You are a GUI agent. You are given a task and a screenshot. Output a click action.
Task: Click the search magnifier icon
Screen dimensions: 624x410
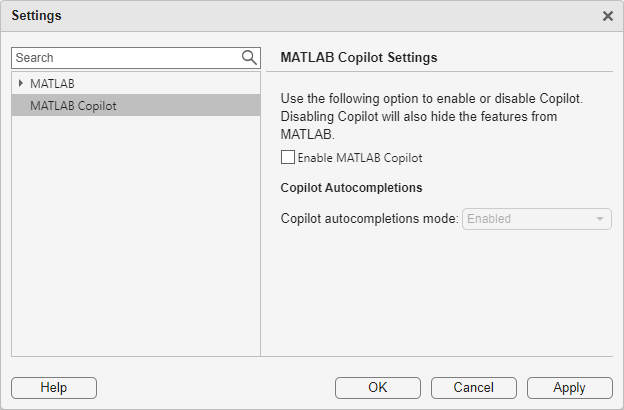(x=249, y=58)
